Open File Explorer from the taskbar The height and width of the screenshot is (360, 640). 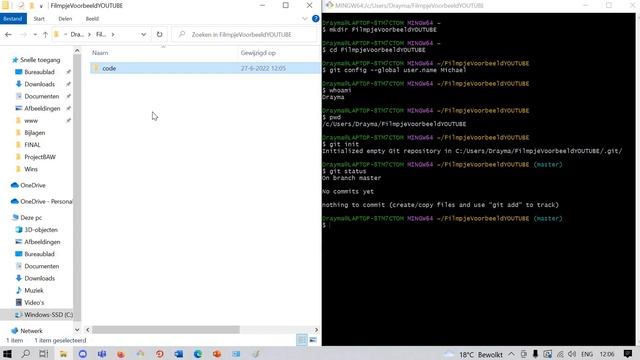pos(63,354)
